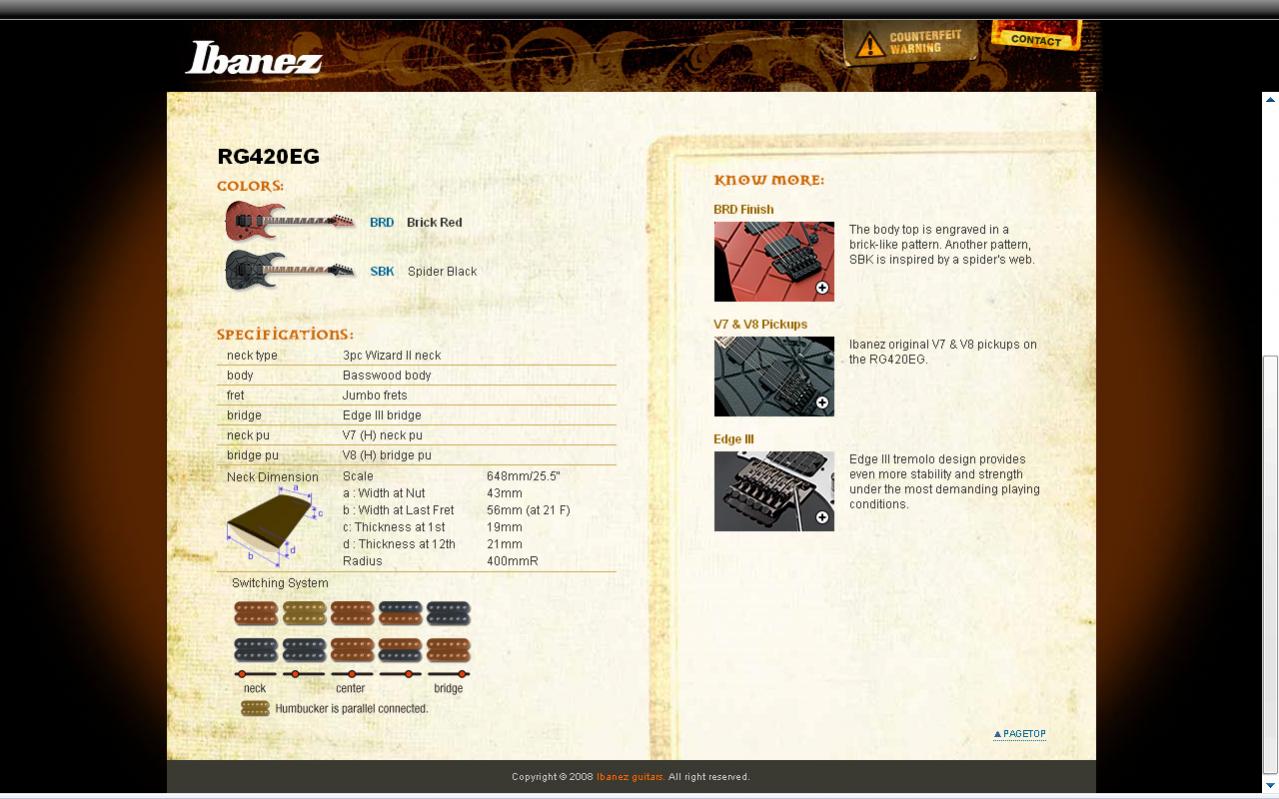
Task: Click the '400mmR' radius value
Action: click(x=513, y=562)
